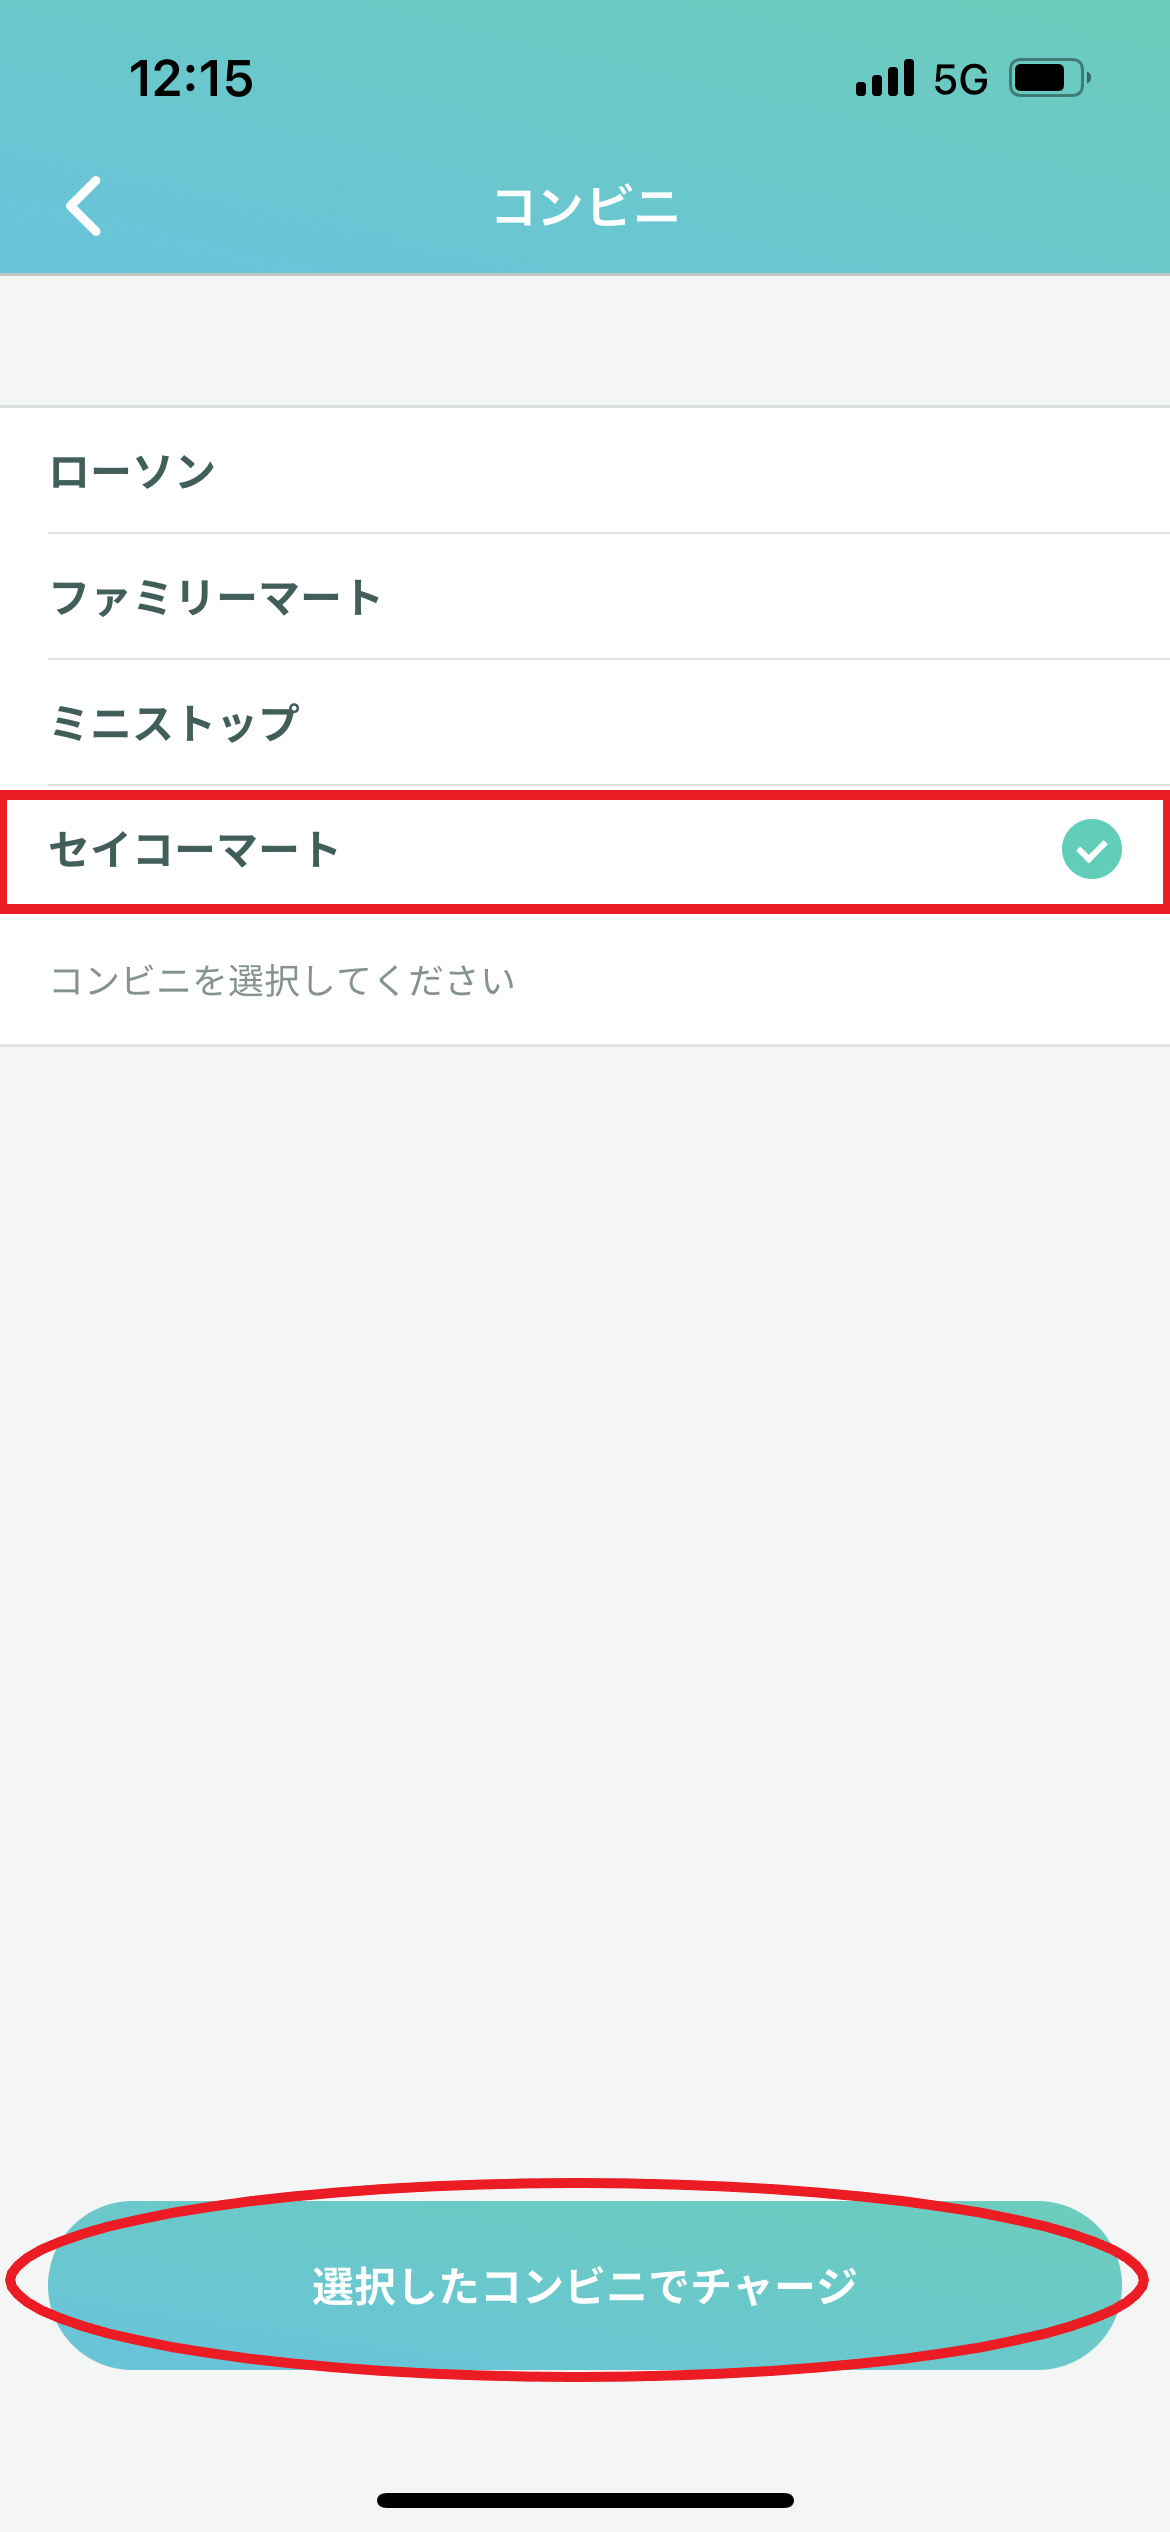Select the セイコーマート row label
The height and width of the screenshot is (2532, 1170).
coord(195,850)
